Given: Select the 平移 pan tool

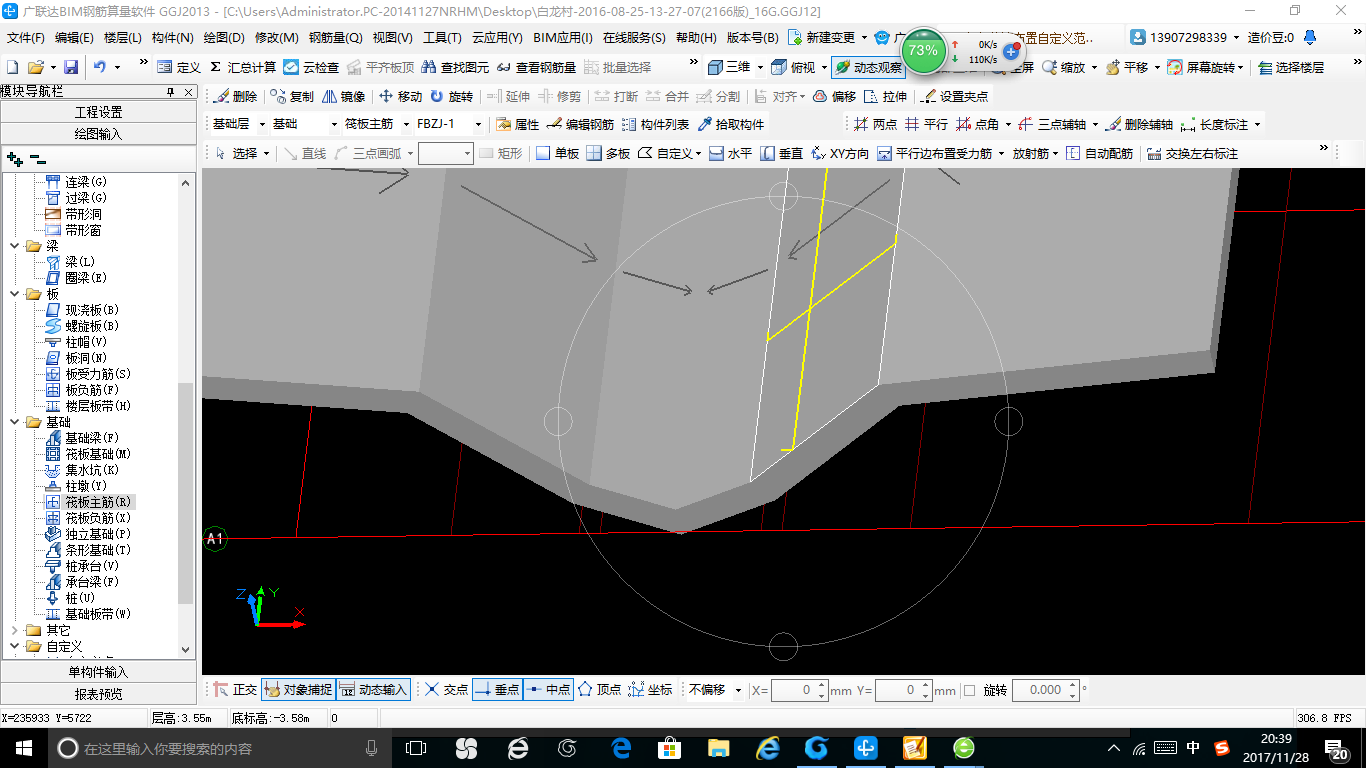Looking at the screenshot, I should point(1127,67).
